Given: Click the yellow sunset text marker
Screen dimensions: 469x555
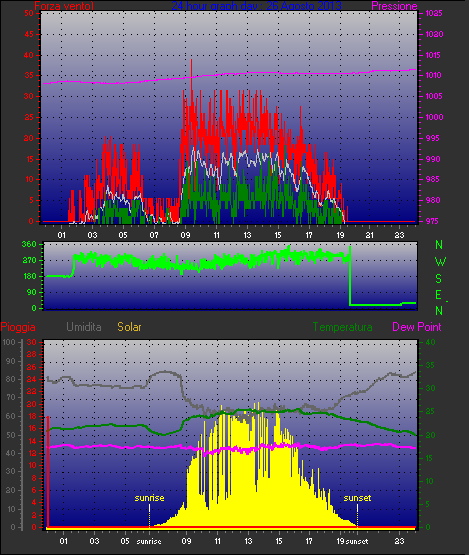Looking at the screenshot, I should coord(357,498).
